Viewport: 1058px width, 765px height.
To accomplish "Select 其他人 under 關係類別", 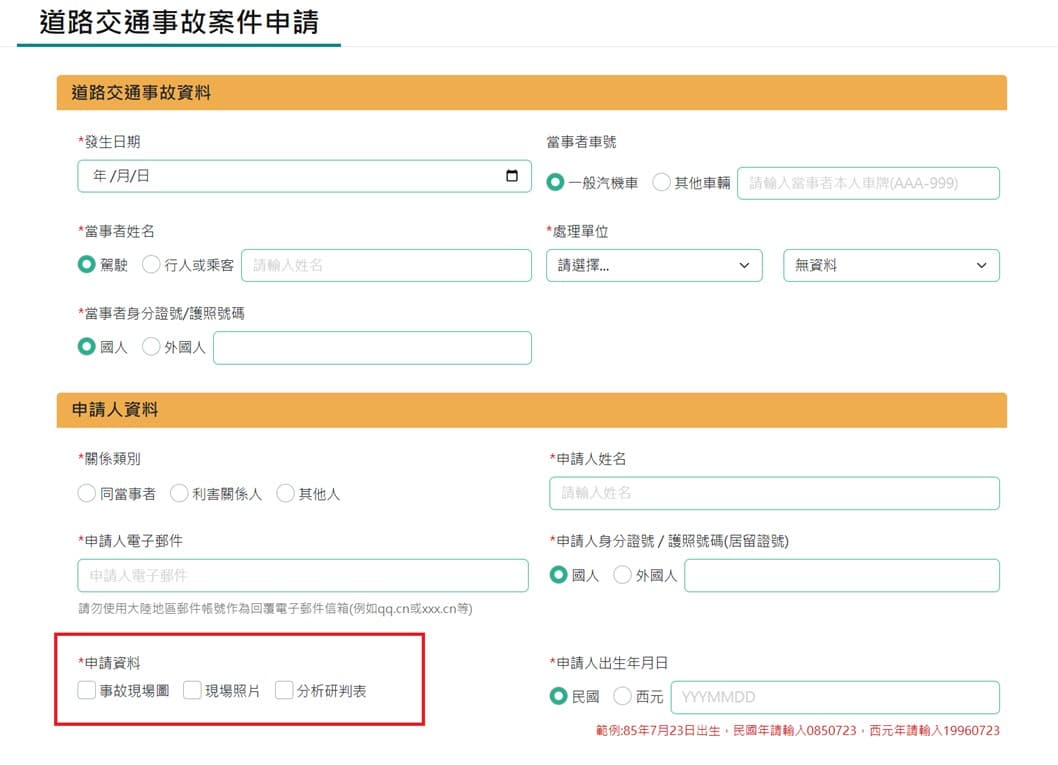I will (x=286, y=494).
